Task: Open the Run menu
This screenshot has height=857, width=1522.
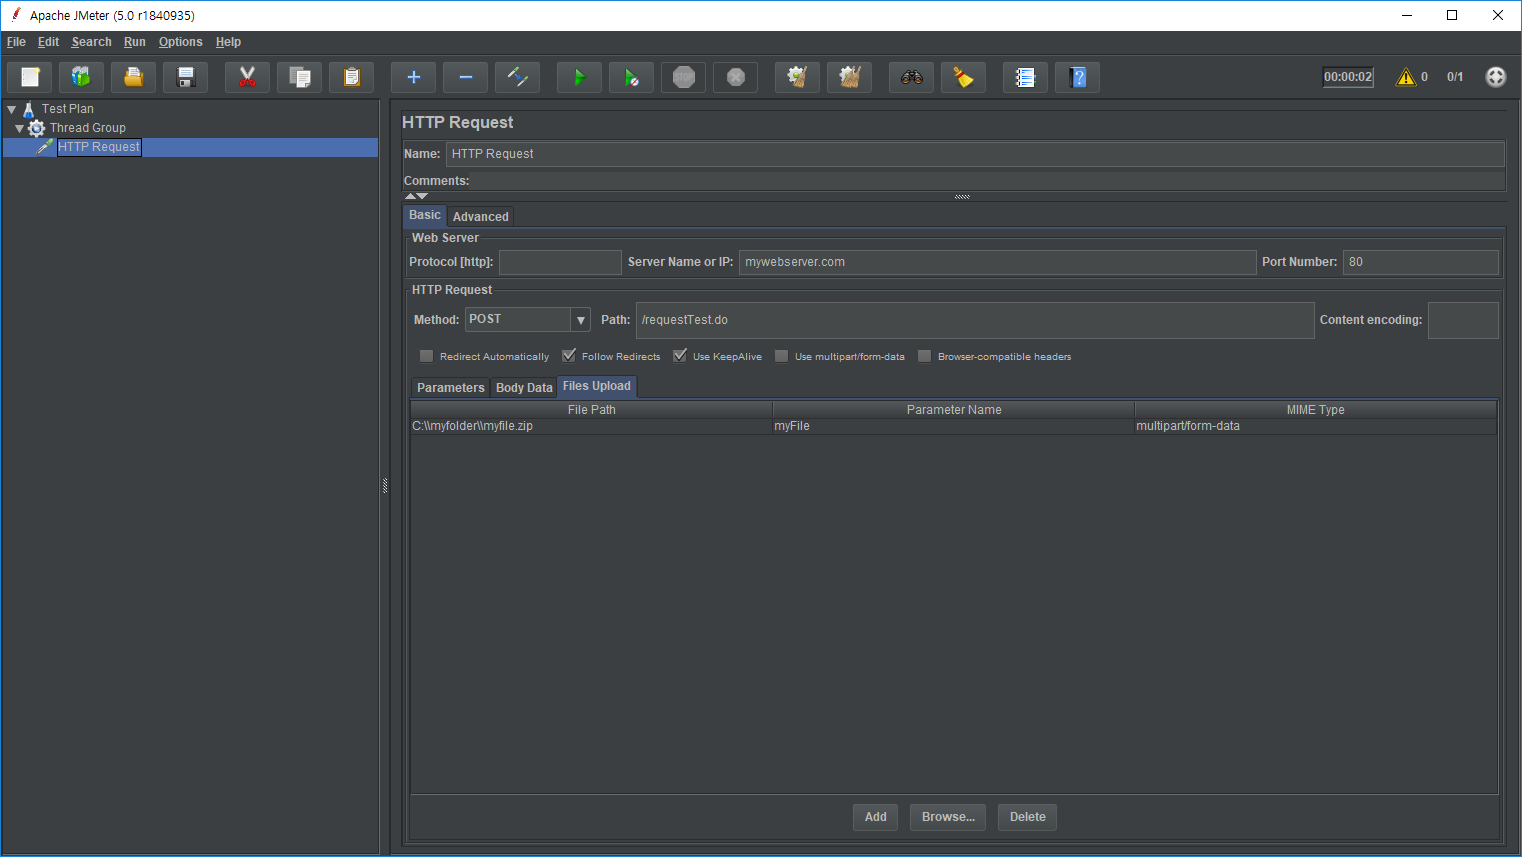Action: click(x=135, y=42)
